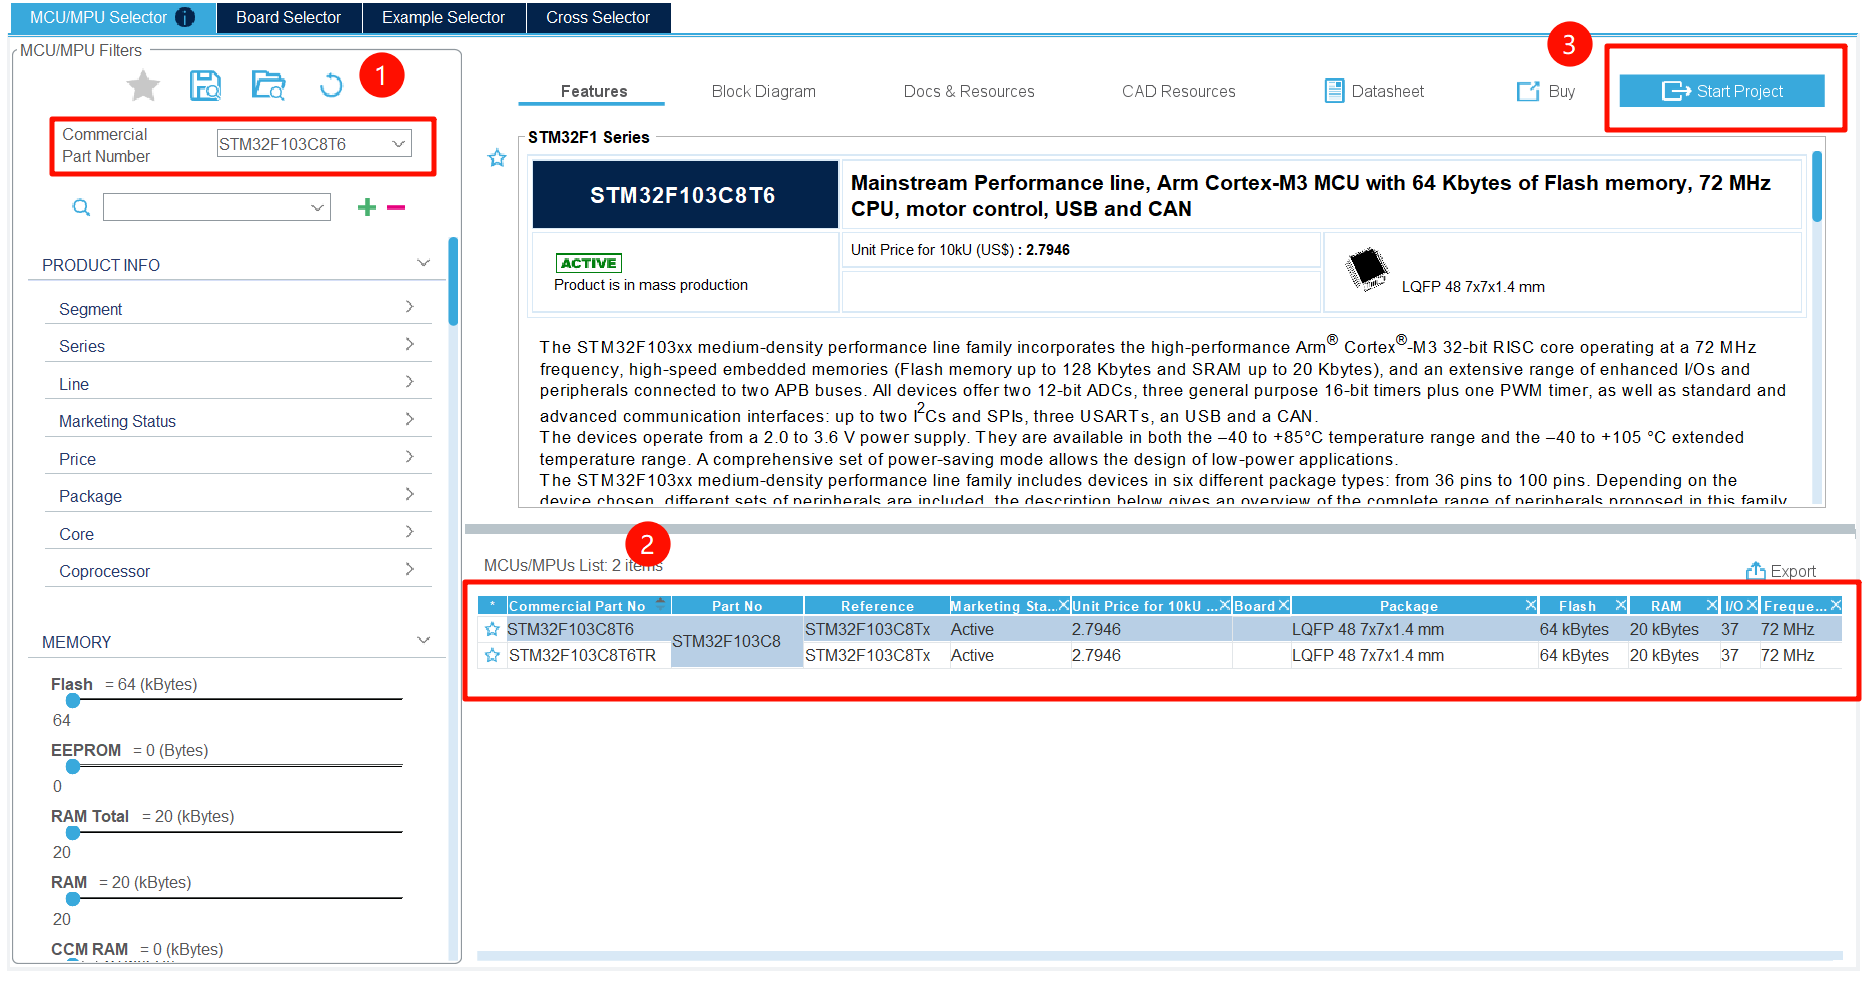Expand the Core filter

click(x=409, y=532)
